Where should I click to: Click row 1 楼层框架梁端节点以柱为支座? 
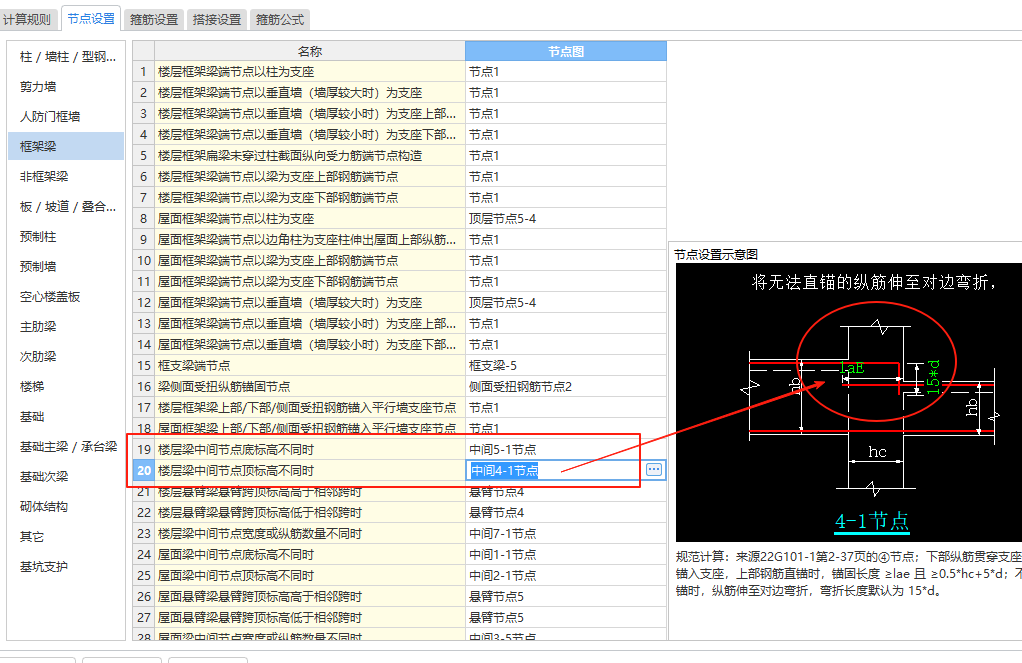coord(310,72)
